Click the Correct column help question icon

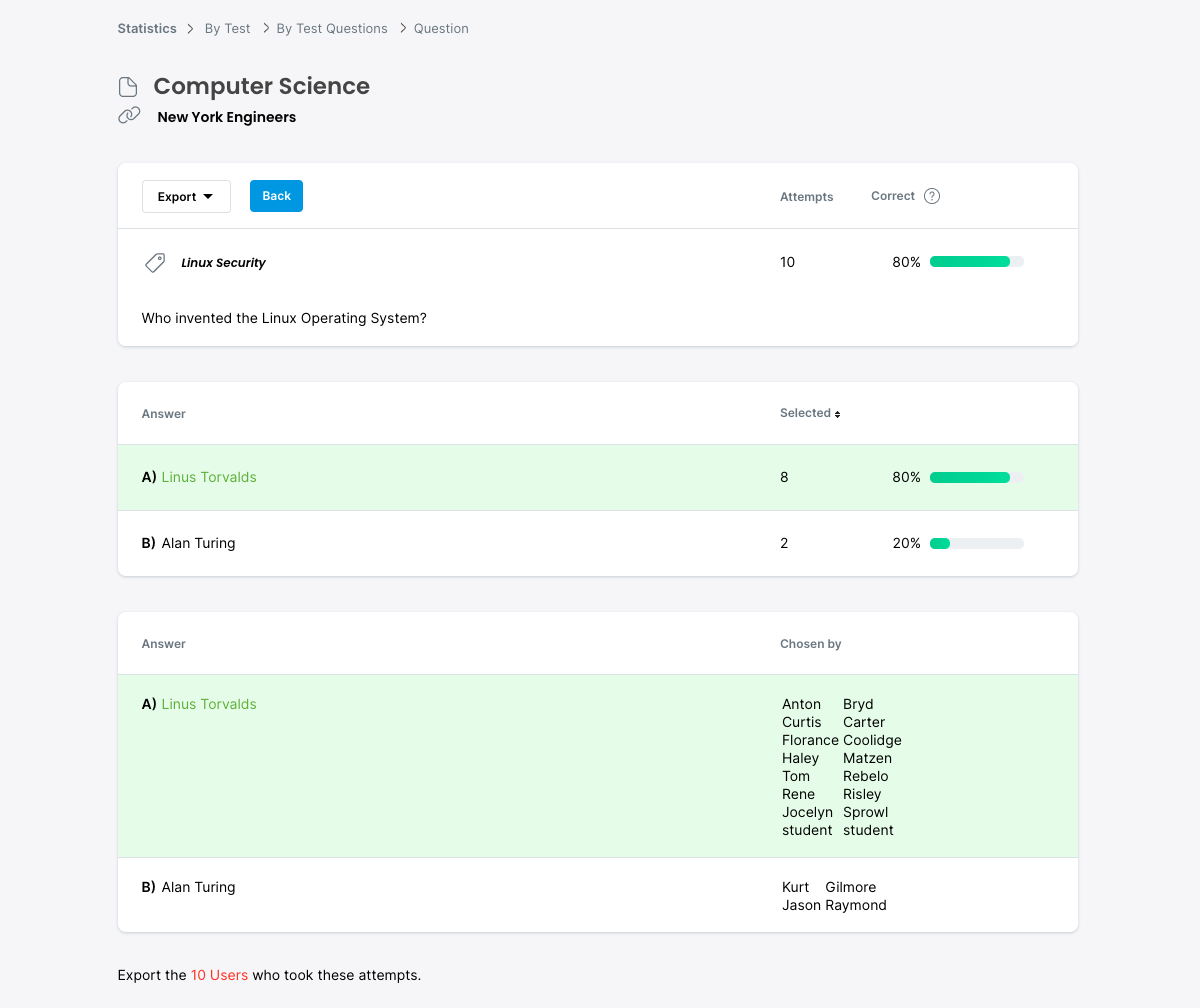(x=932, y=196)
